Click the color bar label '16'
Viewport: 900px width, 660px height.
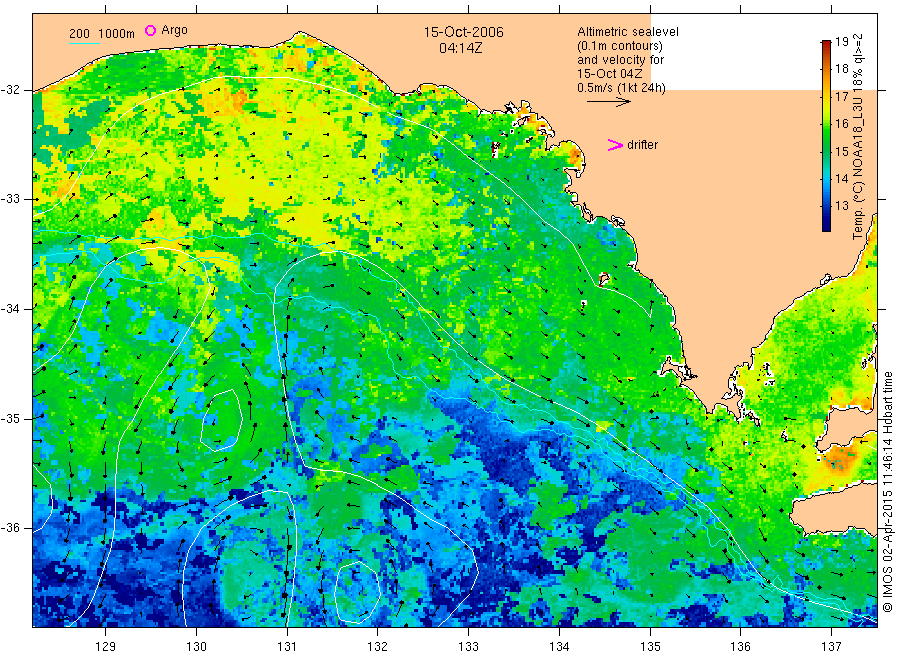[841, 124]
